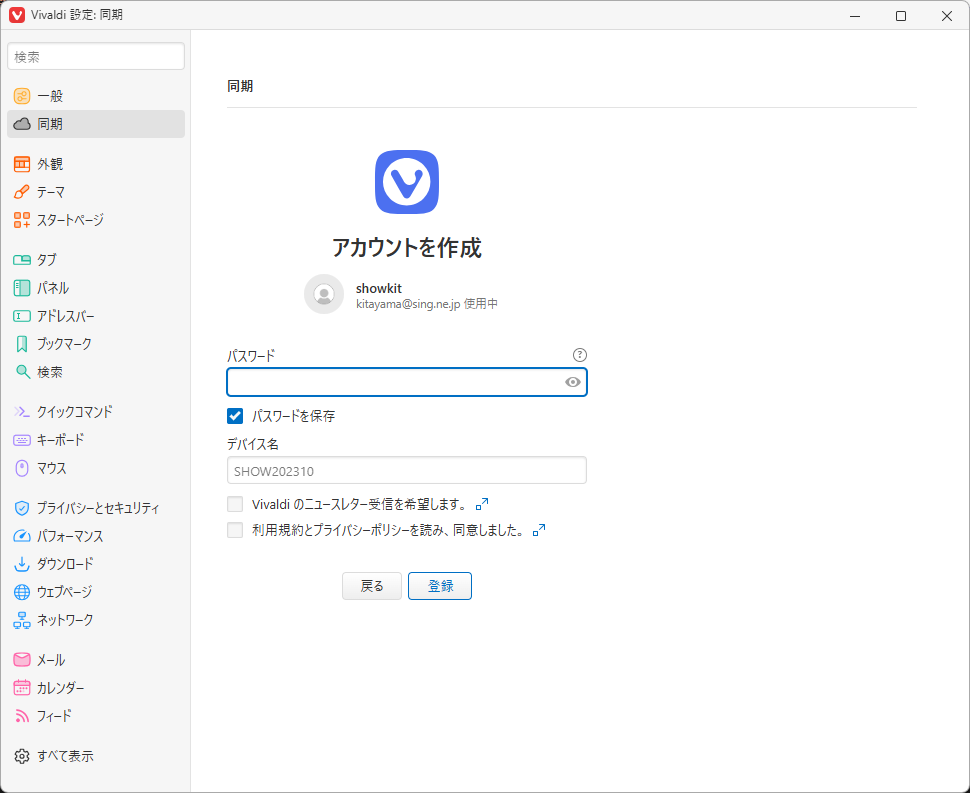Open the パネル settings icon
Screen dimensions: 970x793
pyautogui.click(x=22, y=288)
